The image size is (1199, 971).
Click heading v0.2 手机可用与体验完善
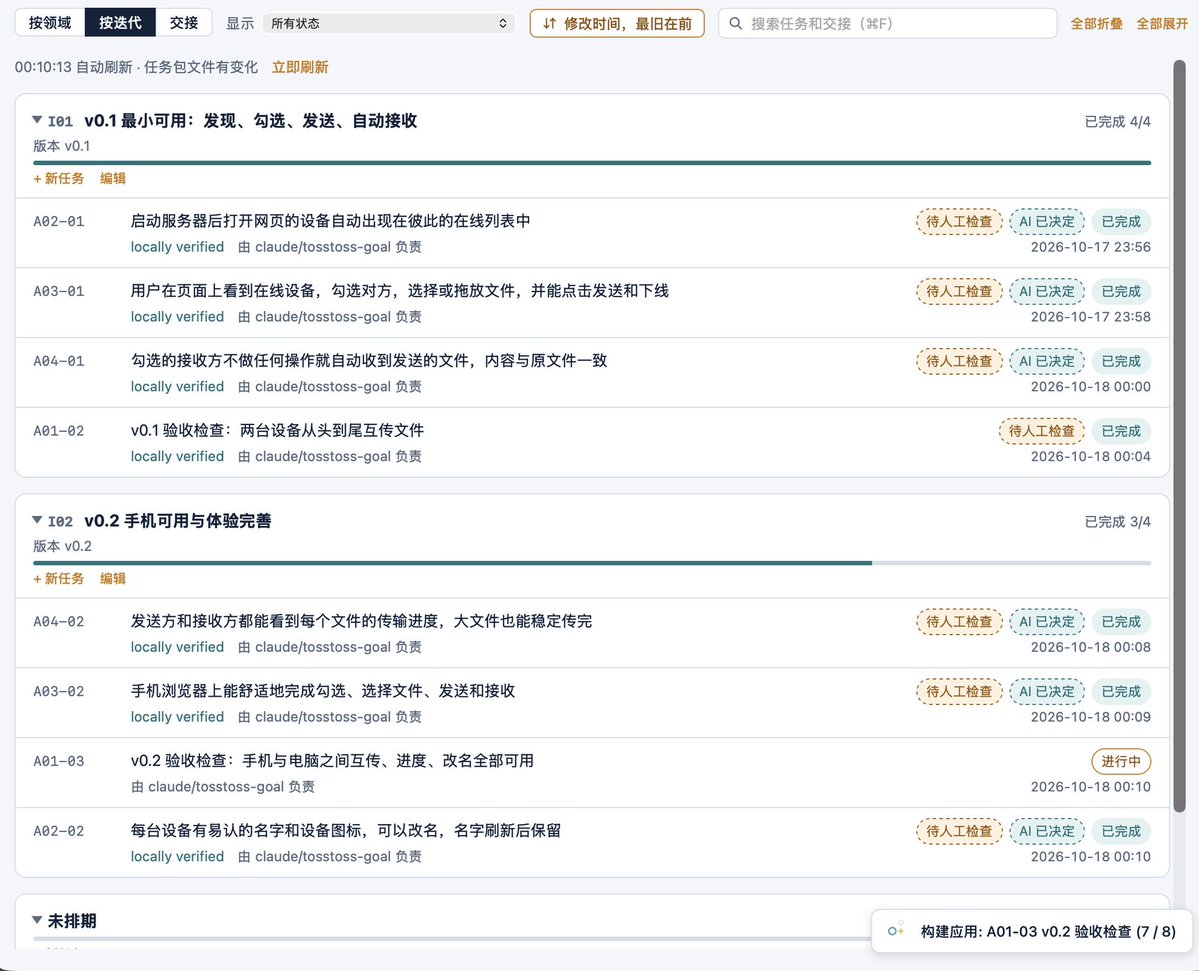click(177, 521)
